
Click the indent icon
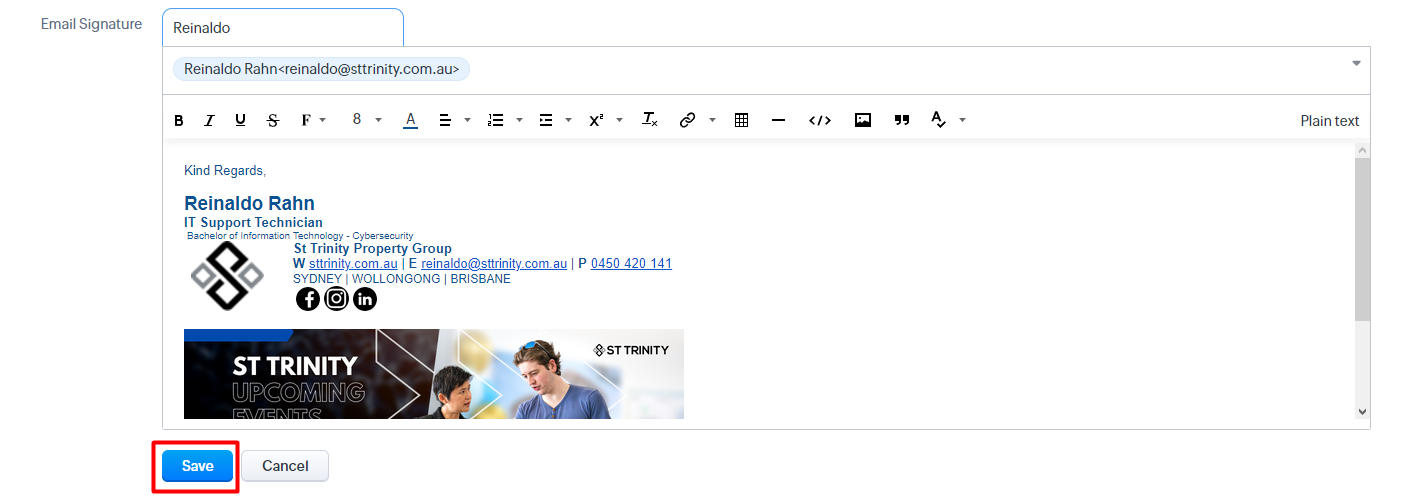point(546,120)
